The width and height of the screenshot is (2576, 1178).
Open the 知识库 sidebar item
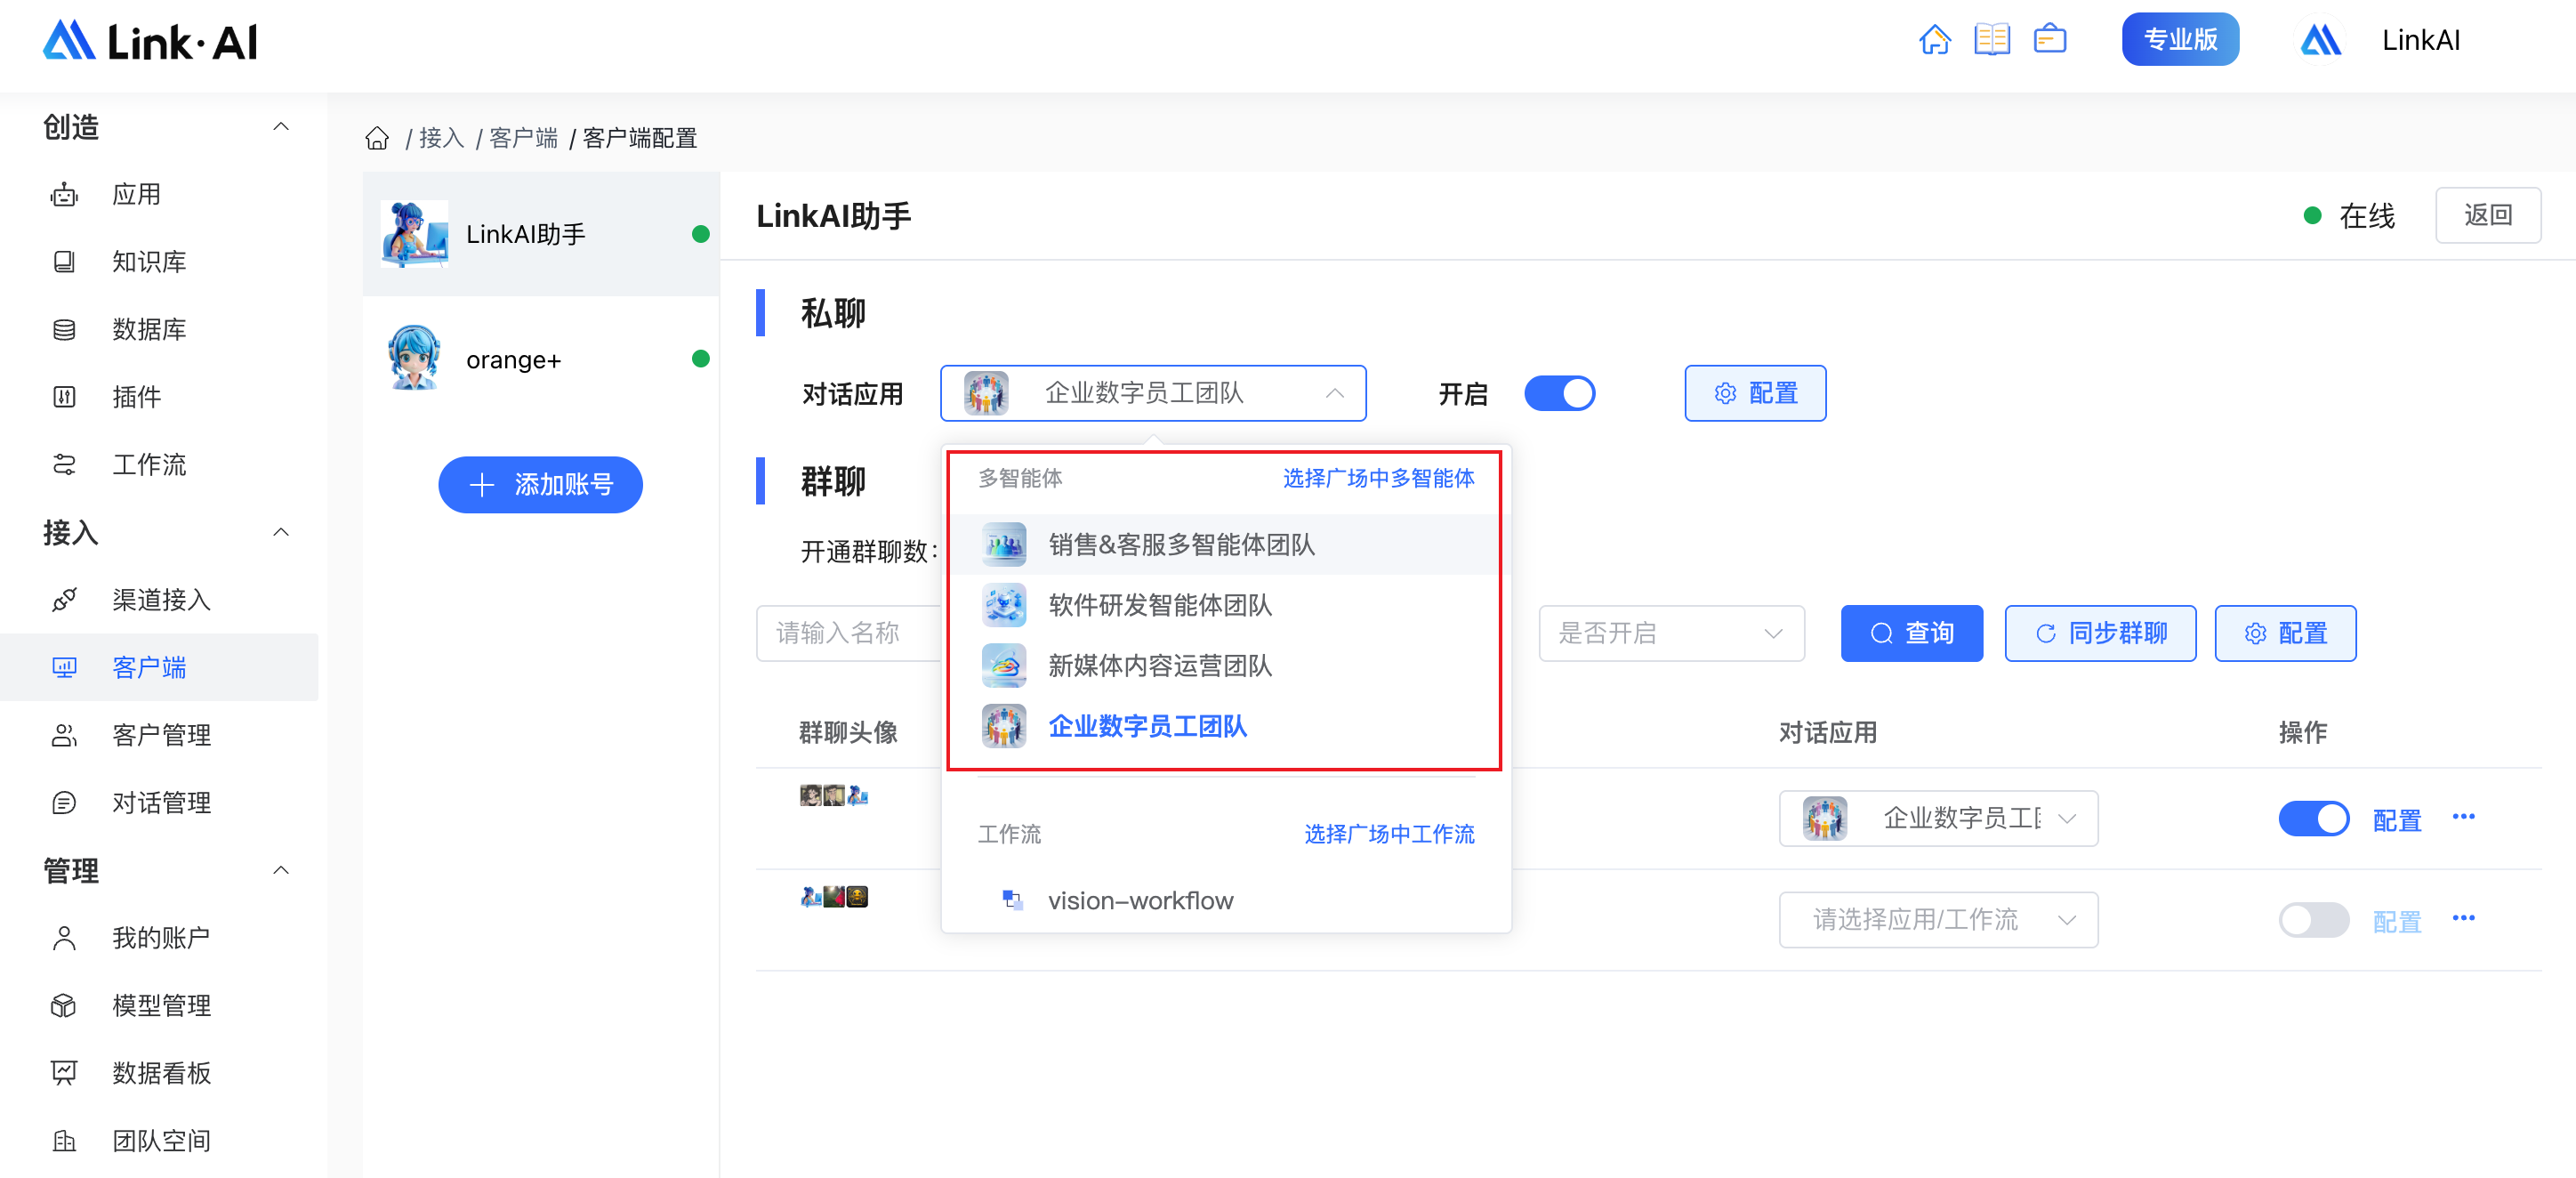point(149,262)
